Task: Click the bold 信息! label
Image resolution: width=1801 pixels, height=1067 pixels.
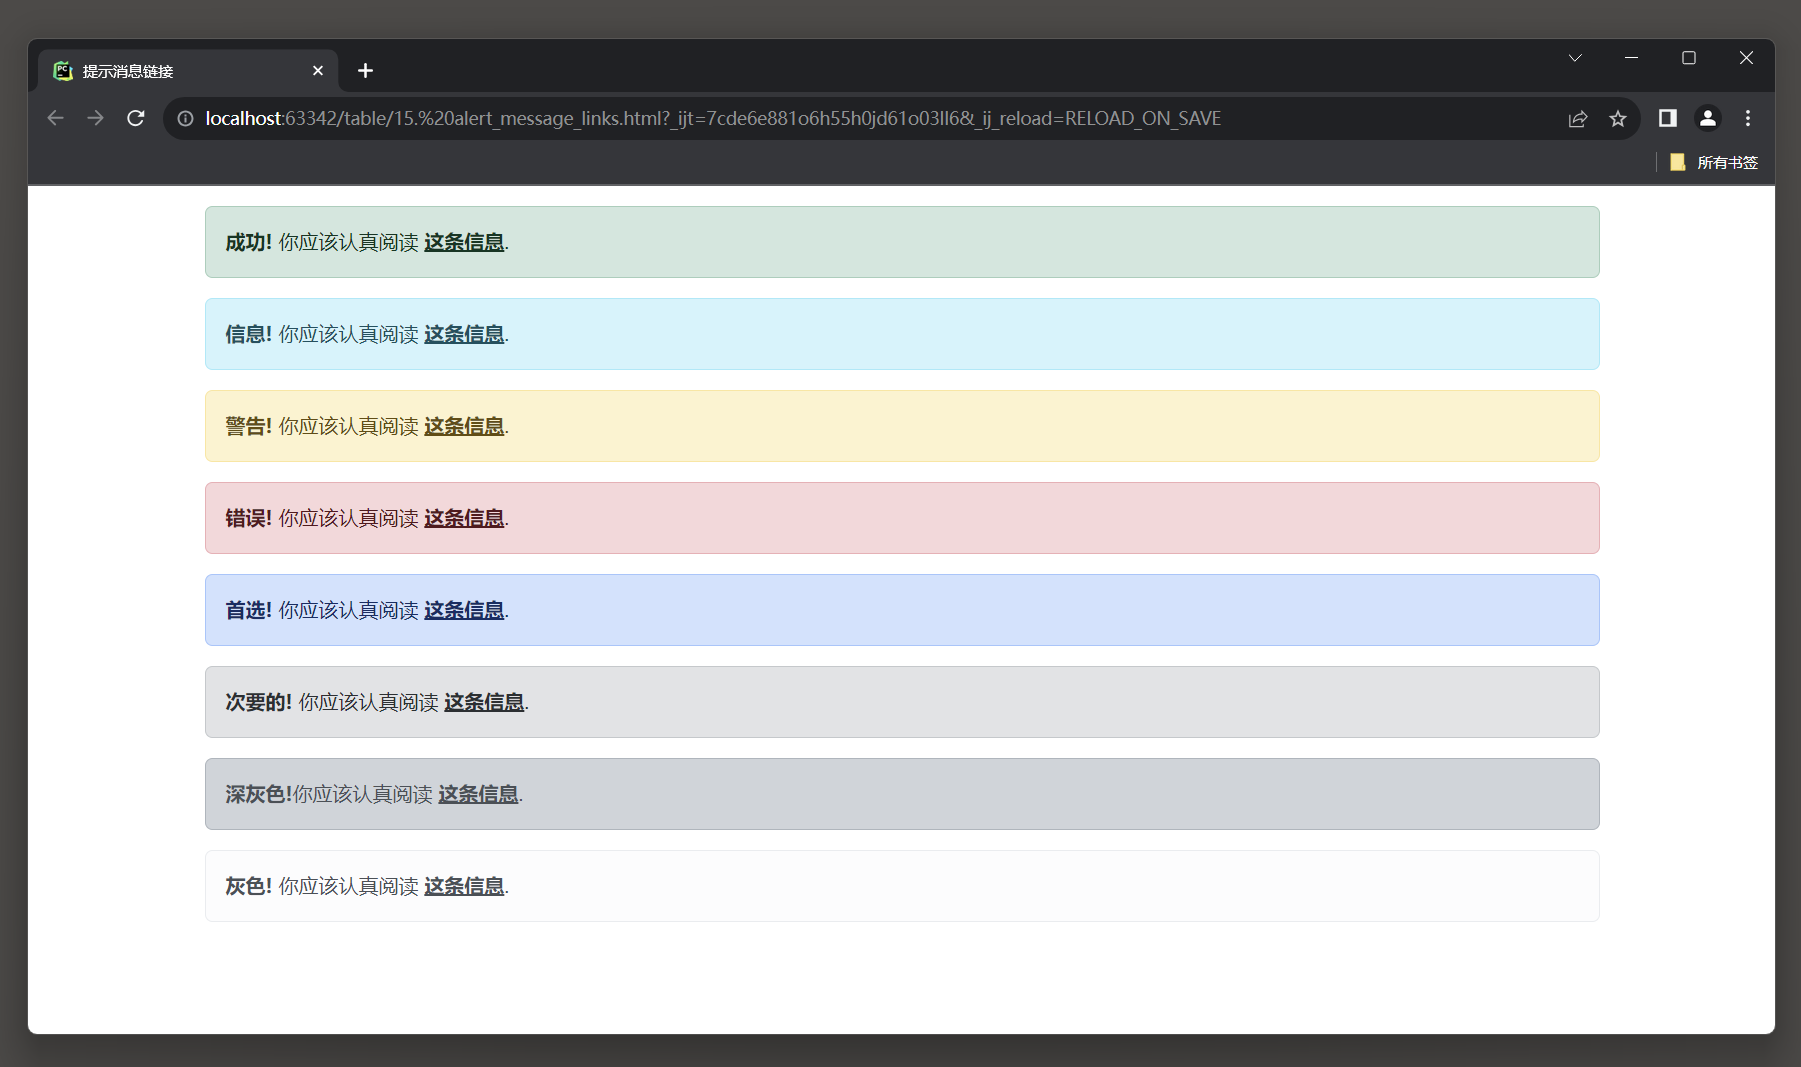Action: point(248,334)
